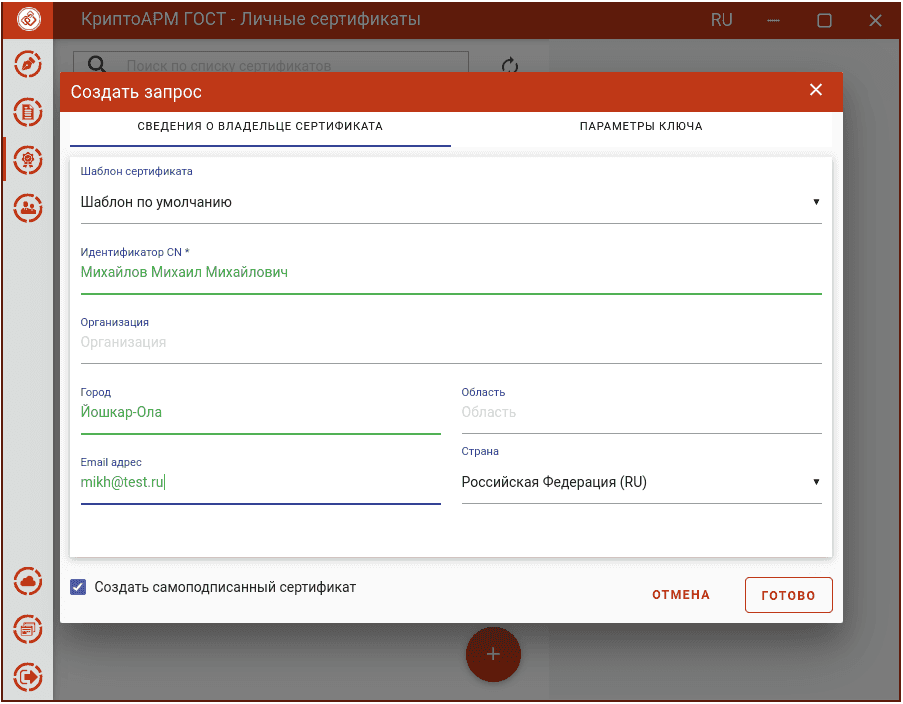903x704 pixels.
Task: Maximize the КриптоАРМ window
Action: [824, 21]
